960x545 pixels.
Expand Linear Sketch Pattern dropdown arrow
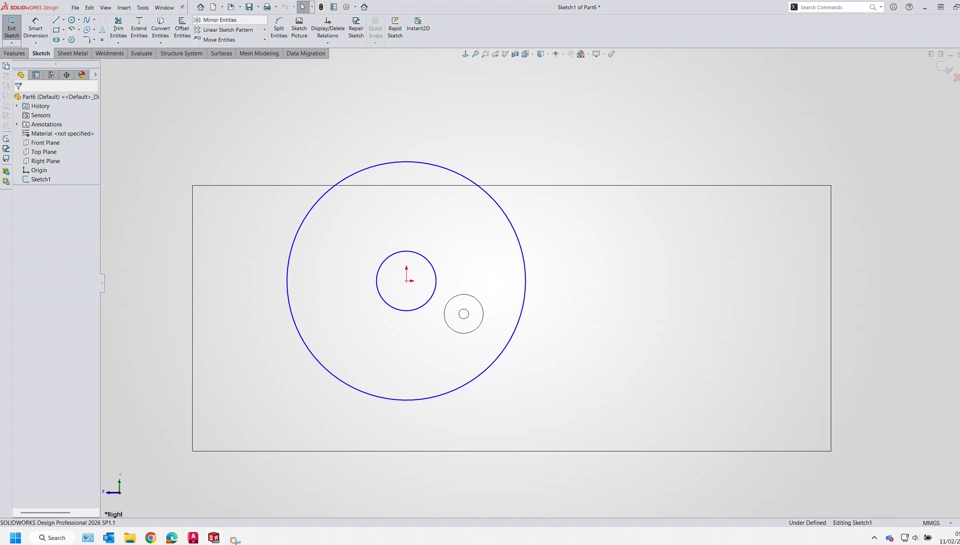coord(264,30)
